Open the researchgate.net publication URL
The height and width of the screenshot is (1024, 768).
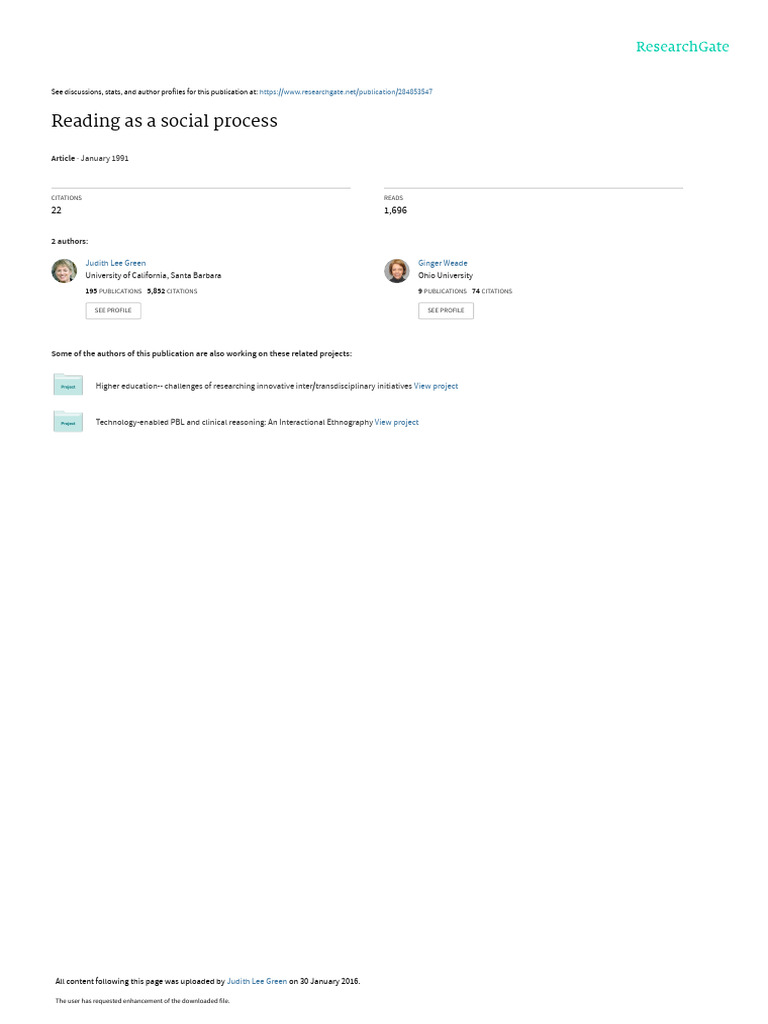pyautogui.click(x=345, y=92)
